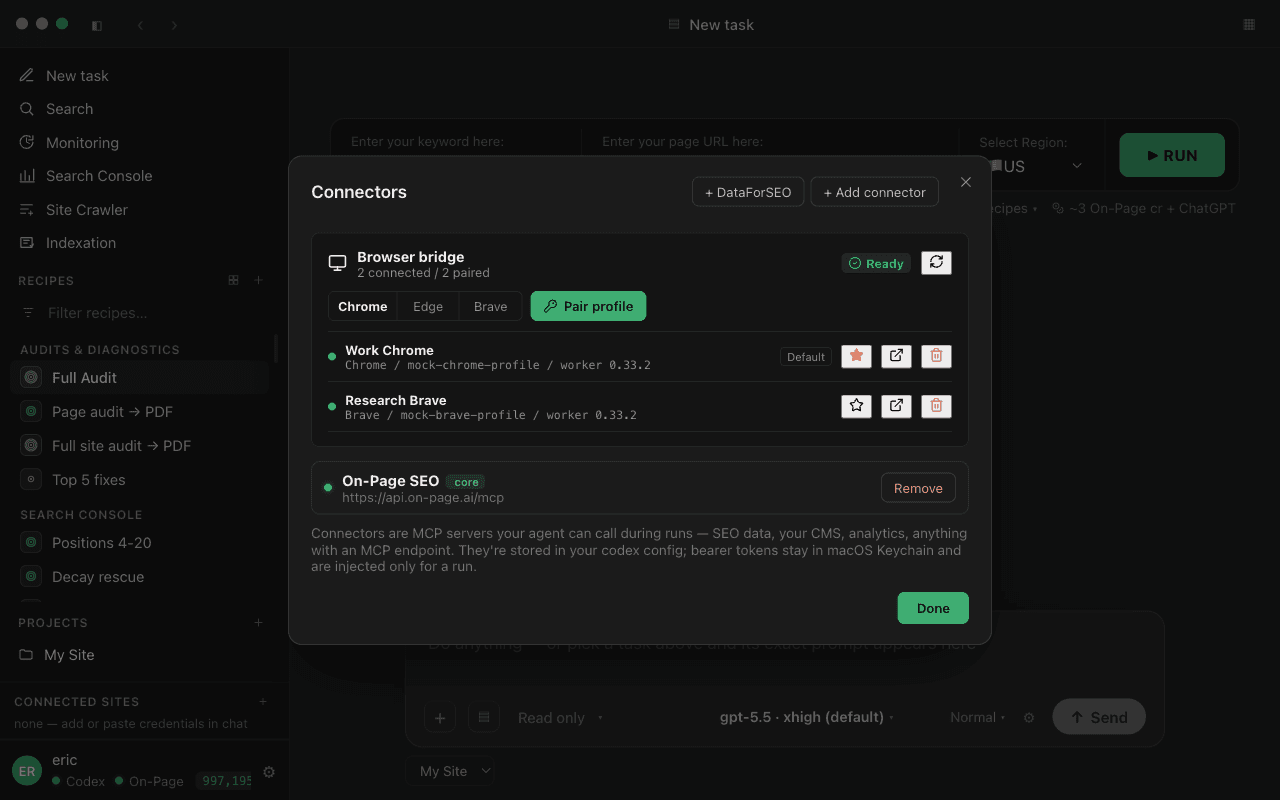Close the Connectors dialog

click(965, 182)
